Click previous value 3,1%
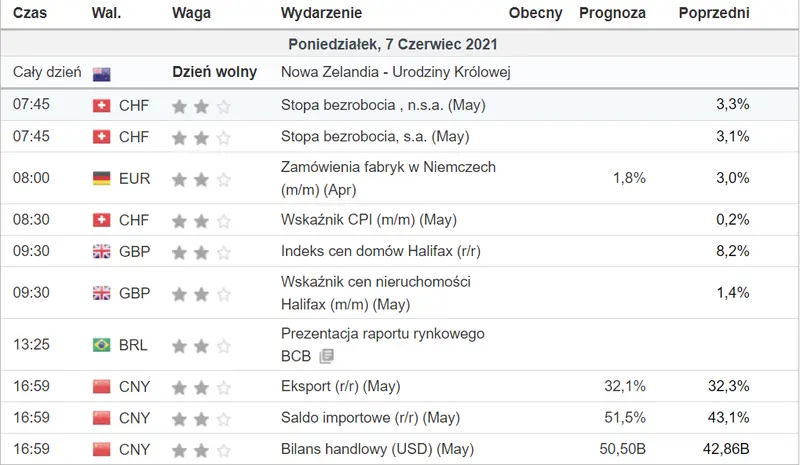 [733, 136]
